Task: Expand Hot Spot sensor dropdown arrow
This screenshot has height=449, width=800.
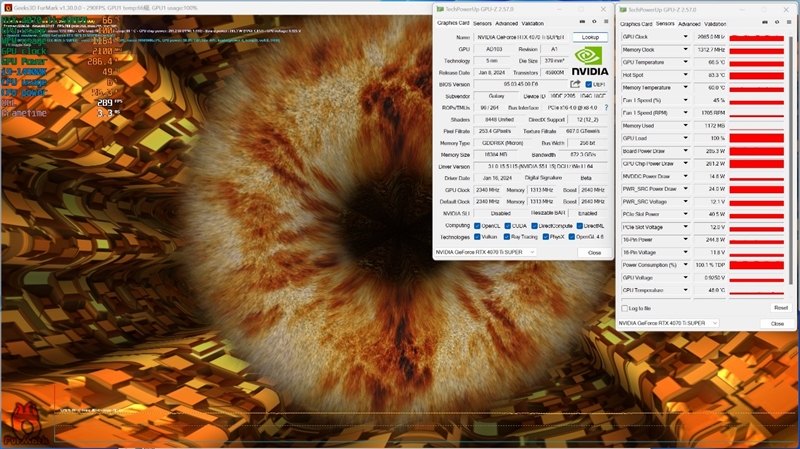Action: 685,75
